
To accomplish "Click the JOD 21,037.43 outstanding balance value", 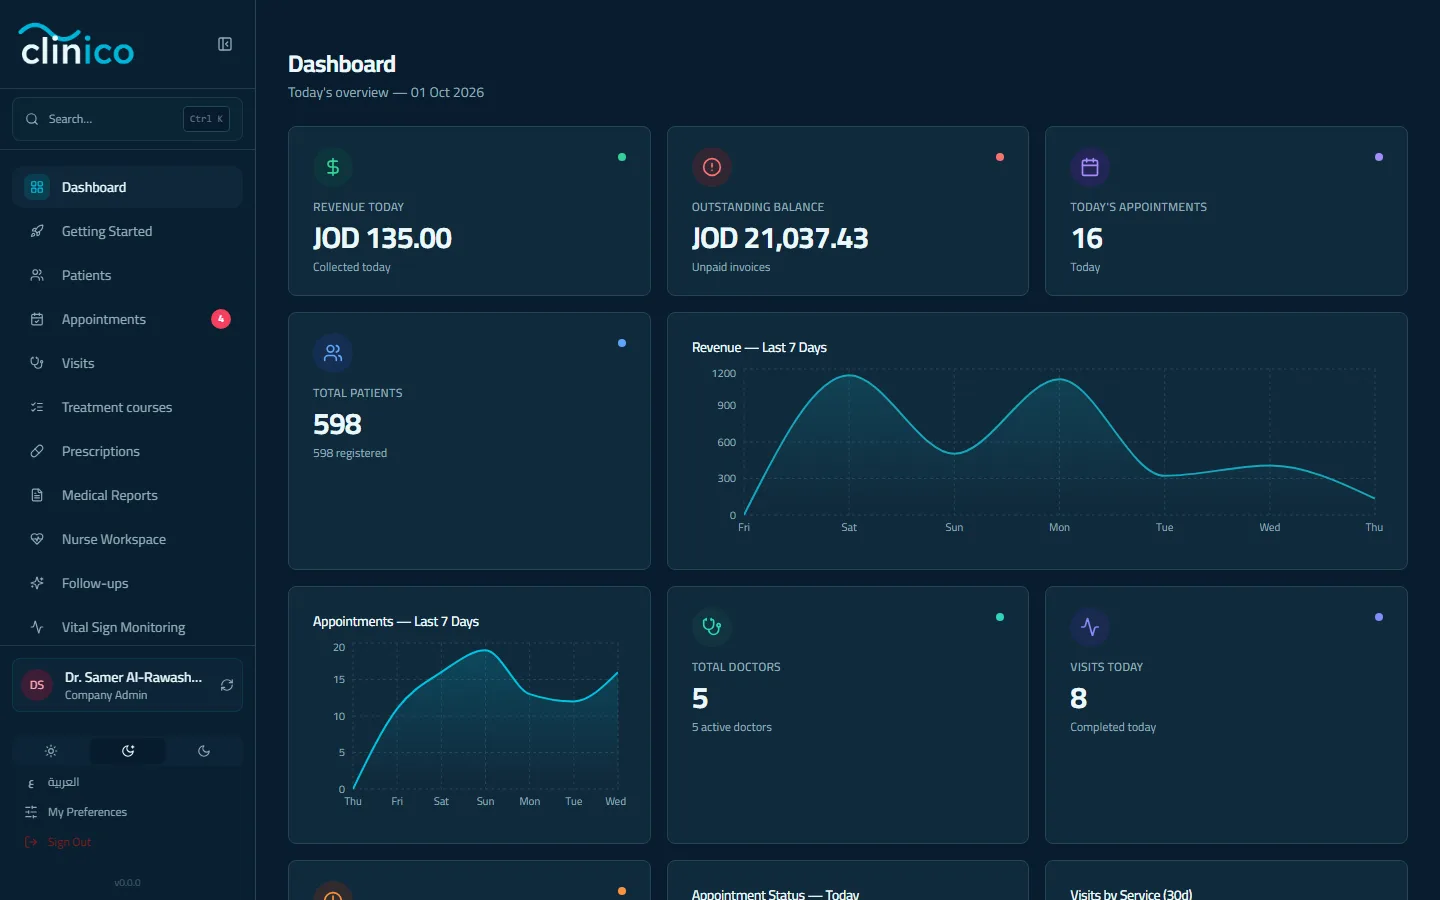I will [x=780, y=238].
